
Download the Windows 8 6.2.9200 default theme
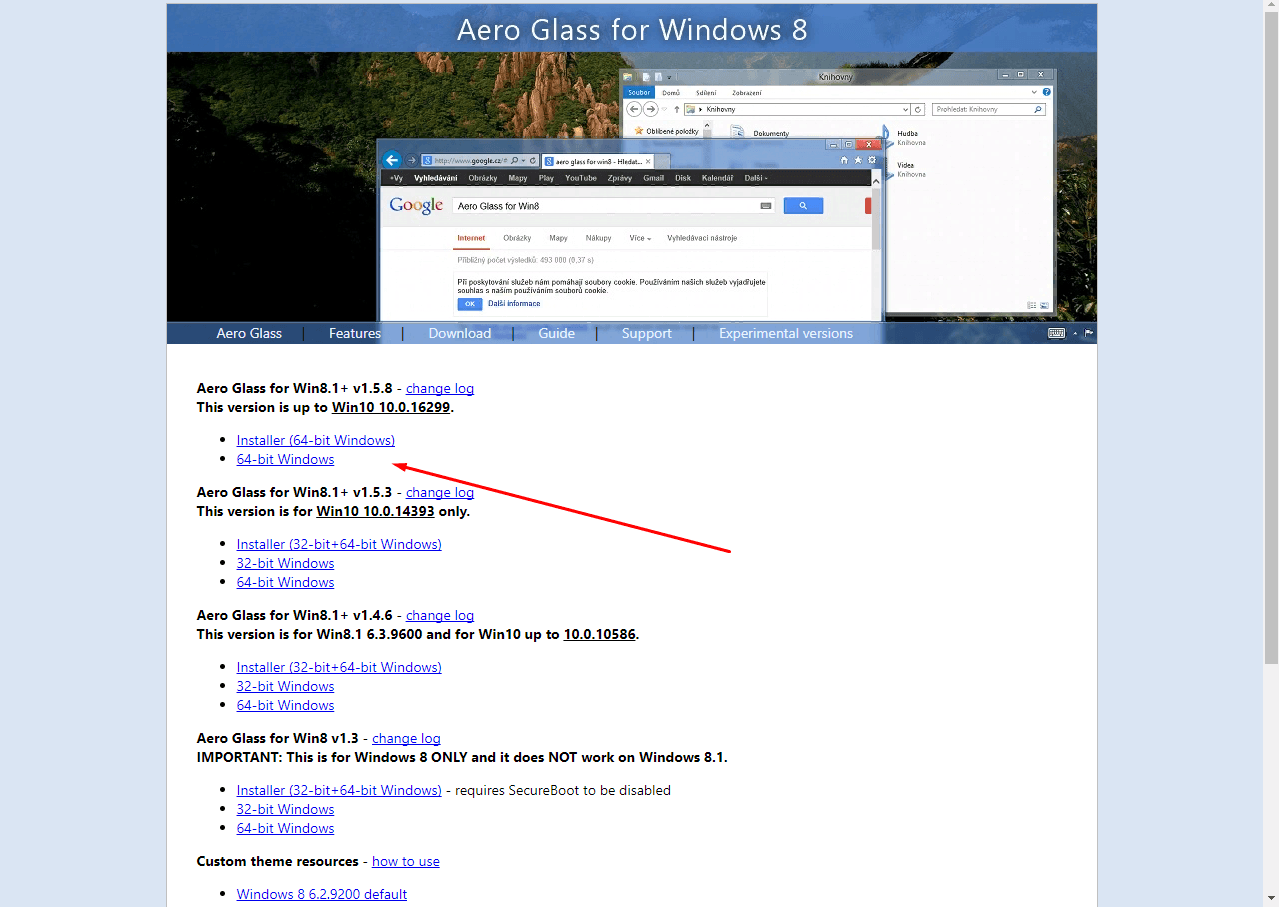coord(322,894)
